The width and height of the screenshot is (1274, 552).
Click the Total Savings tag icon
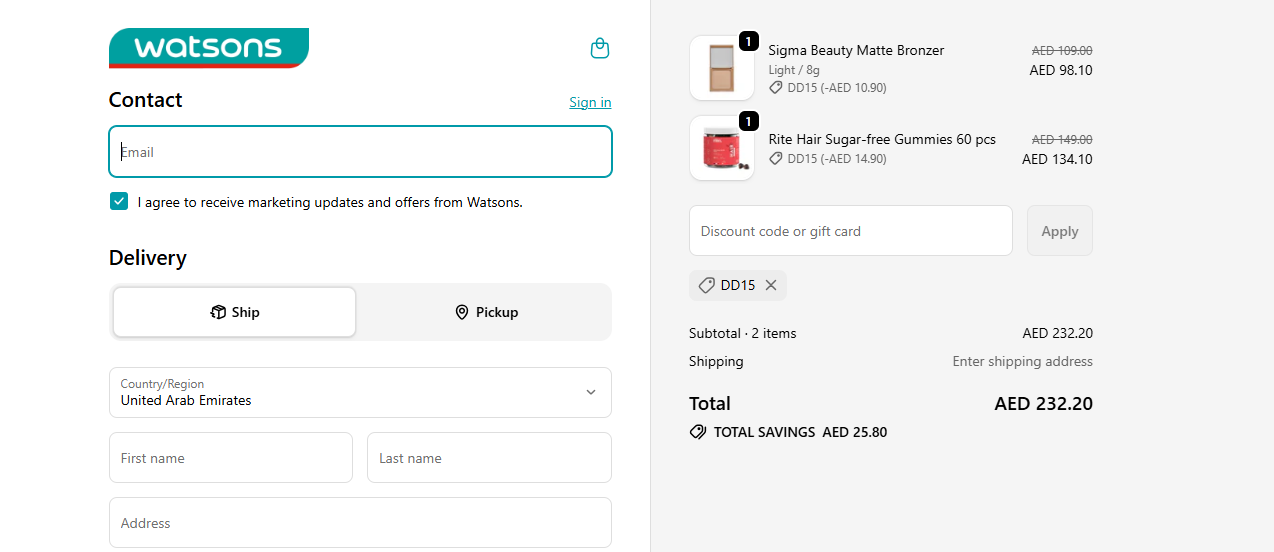click(x=698, y=432)
